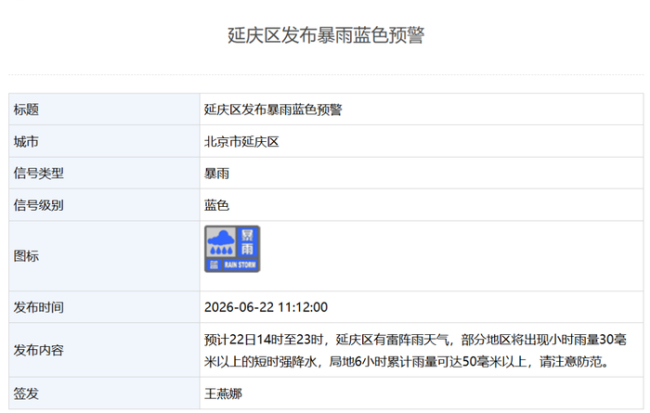Select the city value 北京市延庆区
650x413 pixels.
click(x=241, y=142)
